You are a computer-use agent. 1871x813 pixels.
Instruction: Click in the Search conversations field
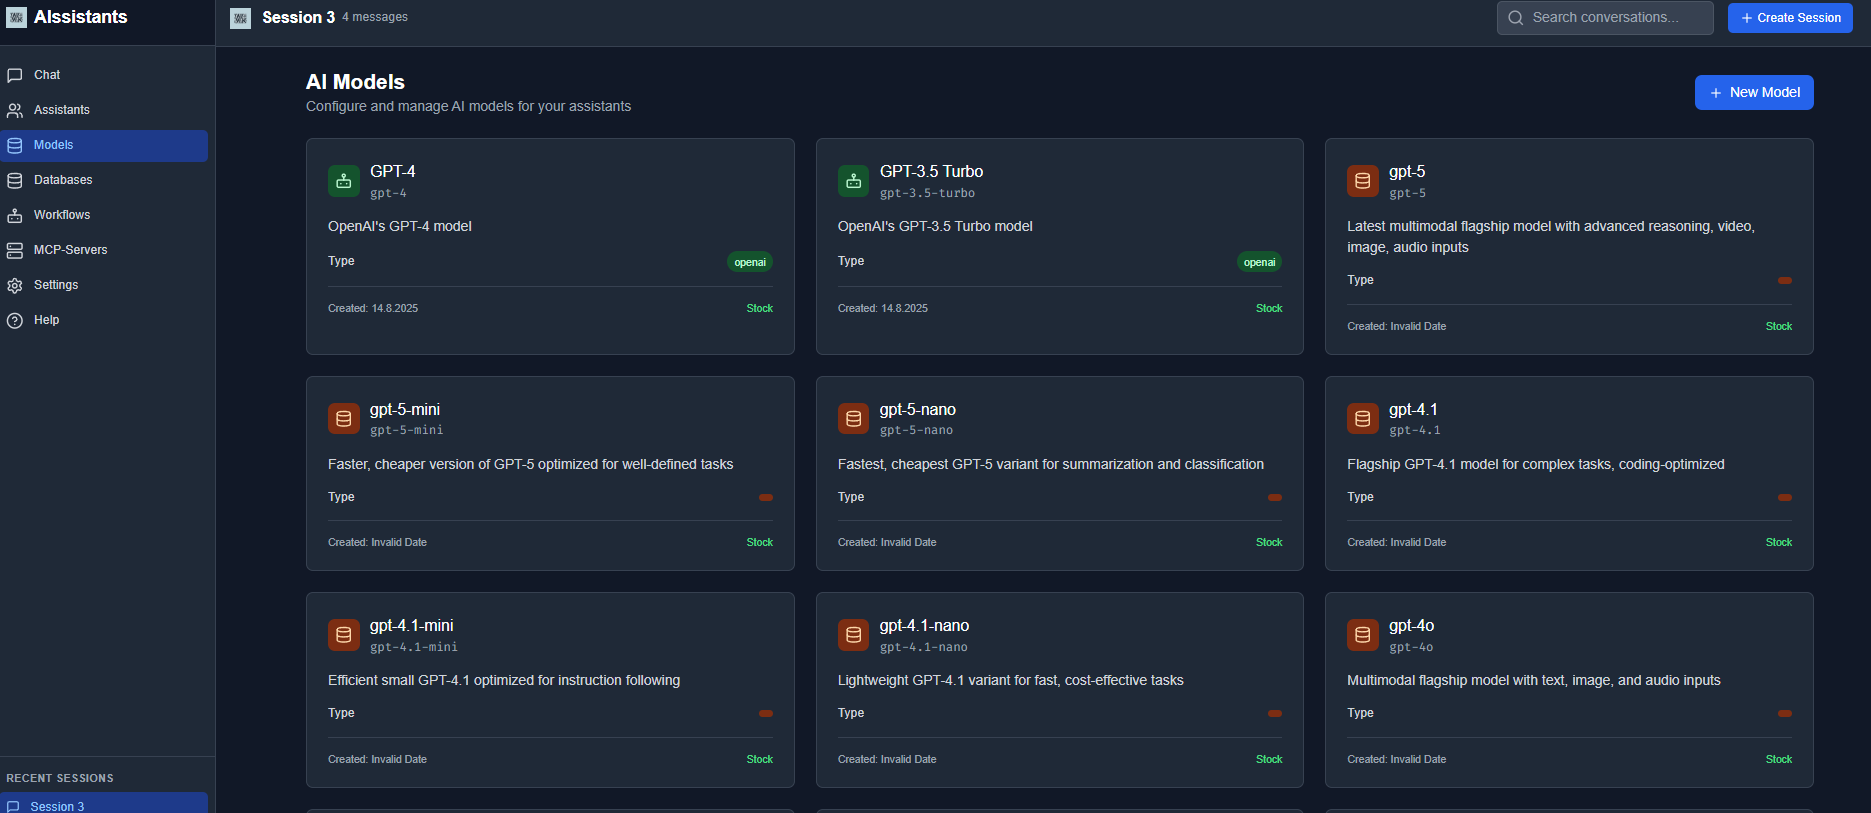pyautogui.click(x=1605, y=18)
